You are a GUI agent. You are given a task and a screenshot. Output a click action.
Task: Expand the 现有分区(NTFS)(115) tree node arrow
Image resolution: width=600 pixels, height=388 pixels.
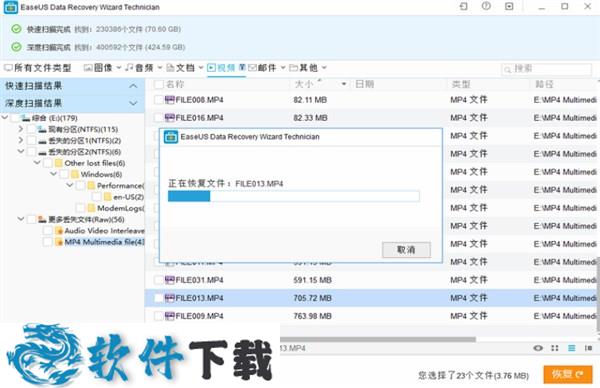[x=21, y=129]
